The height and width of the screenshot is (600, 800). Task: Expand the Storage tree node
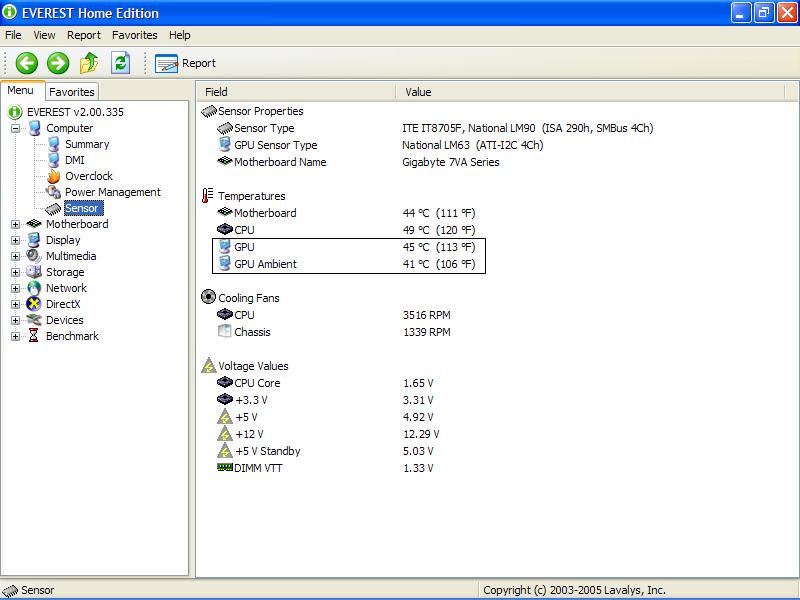coord(15,272)
